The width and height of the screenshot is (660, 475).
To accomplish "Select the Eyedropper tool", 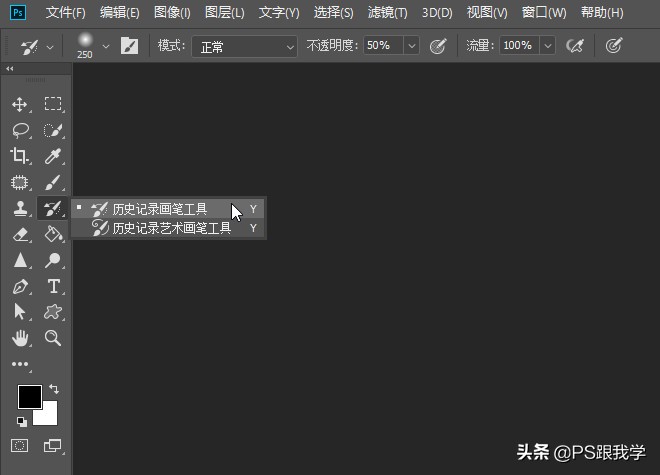I will [x=53, y=156].
